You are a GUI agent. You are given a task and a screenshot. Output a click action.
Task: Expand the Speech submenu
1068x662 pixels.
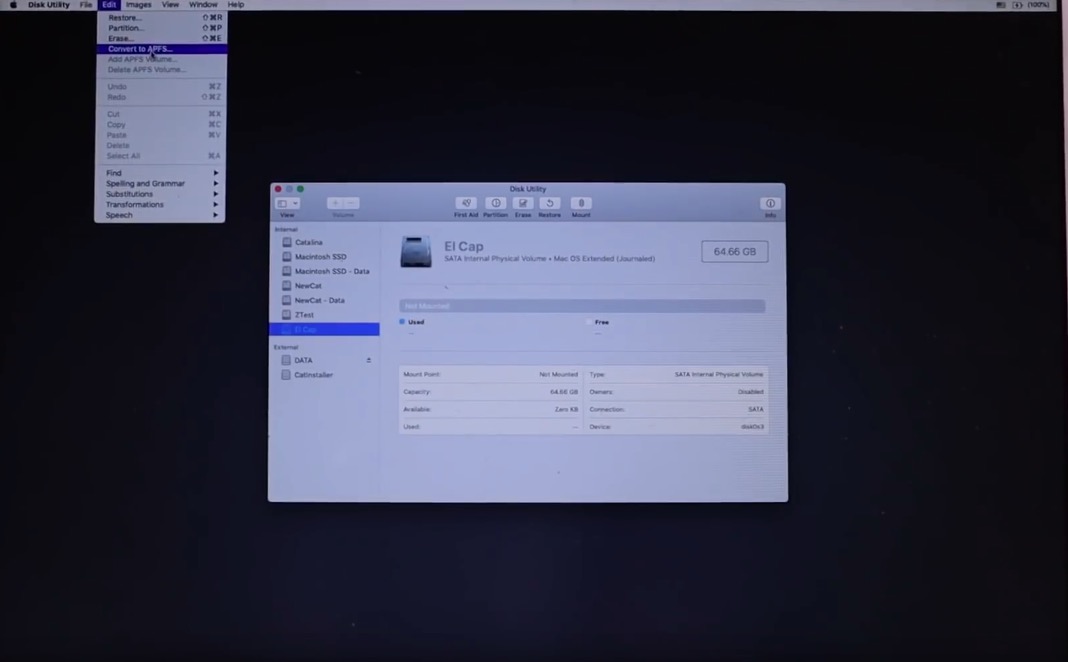(x=160, y=215)
